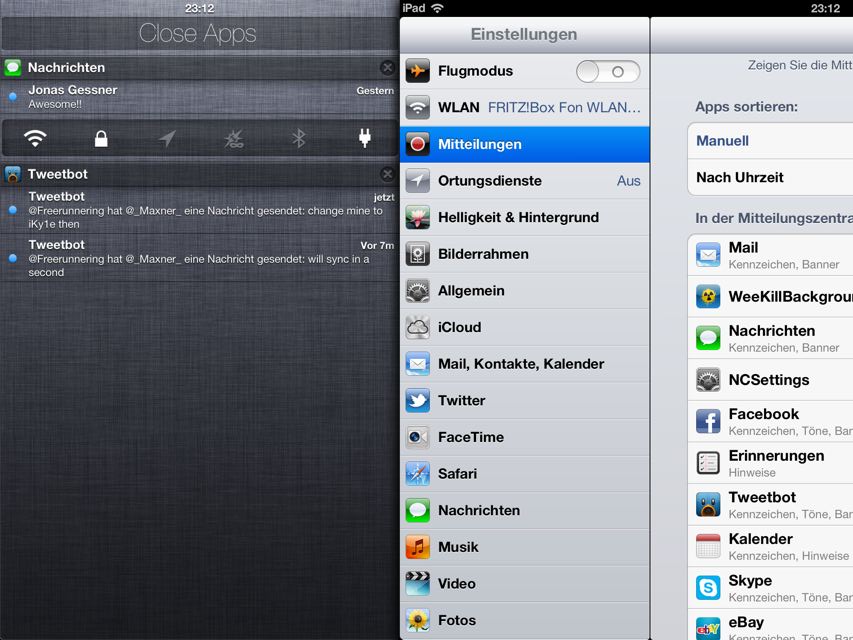
Task: Open Kalender notification settings
Action: pos(770,546)
